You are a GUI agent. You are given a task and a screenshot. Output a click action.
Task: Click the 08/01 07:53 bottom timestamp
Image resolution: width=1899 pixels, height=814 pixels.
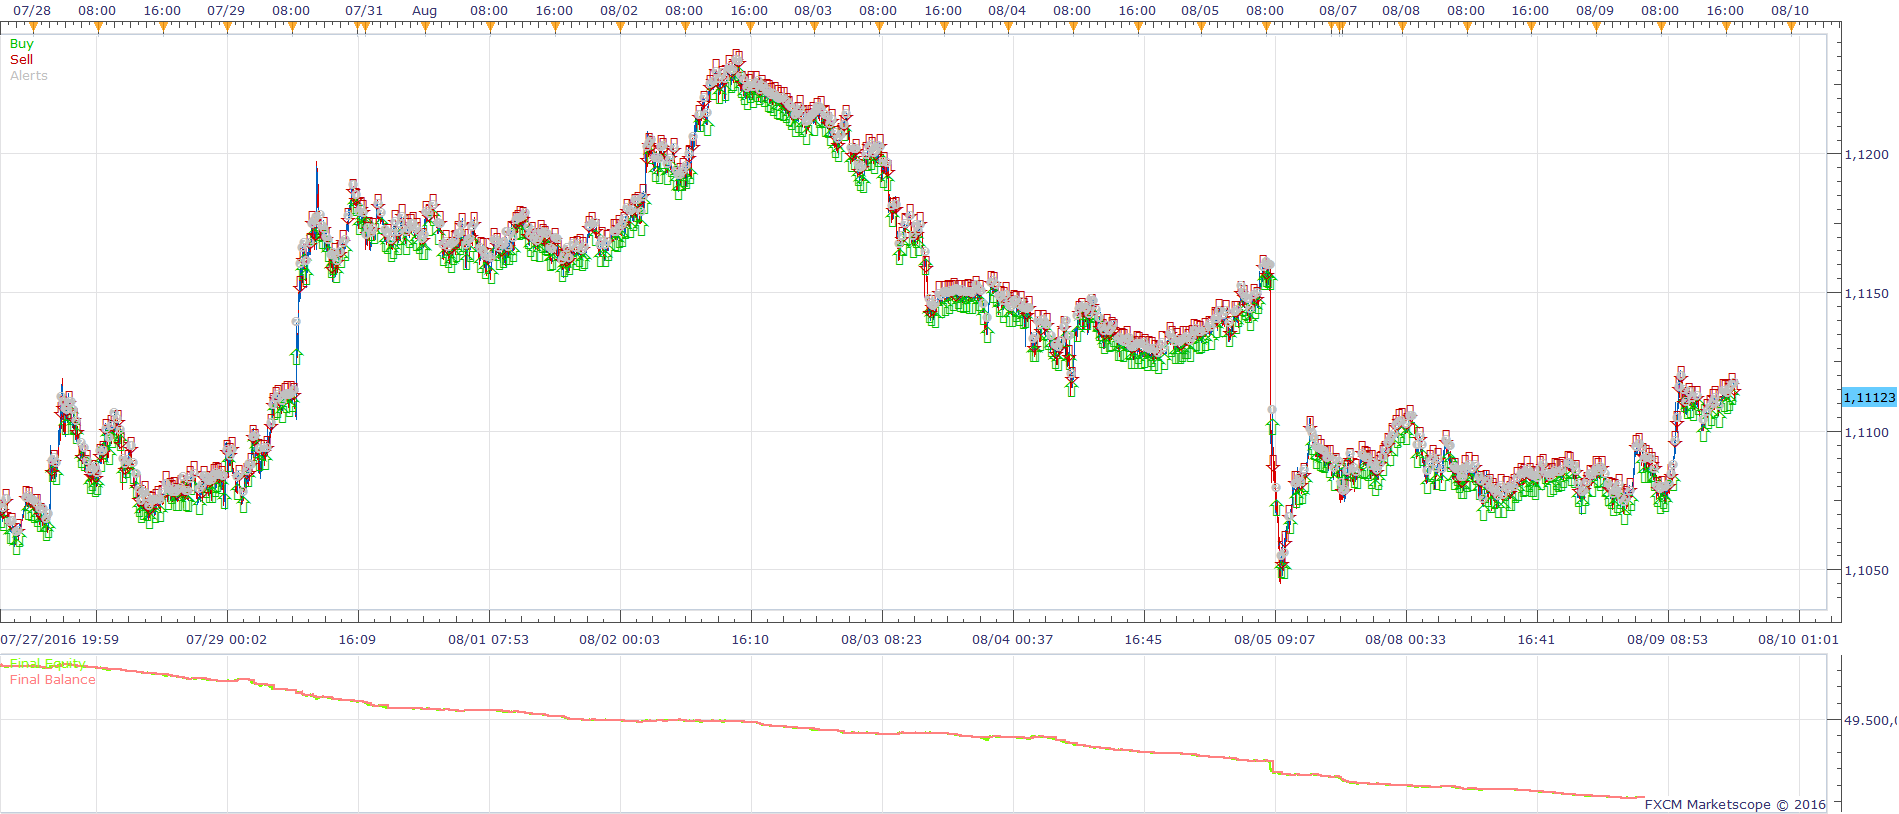(488, 640)
